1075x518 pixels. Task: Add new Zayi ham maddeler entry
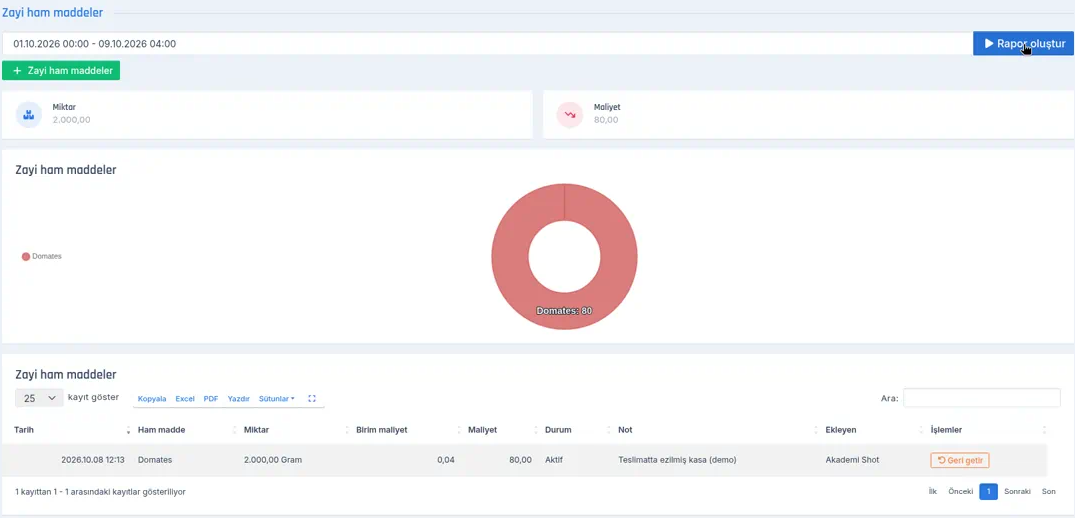[61, 71]
